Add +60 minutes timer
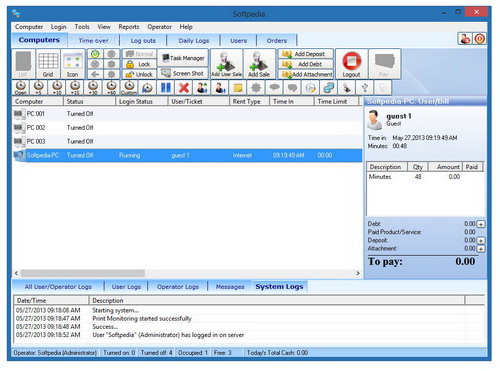This screenshot has width=500, height=371. (x=111, y=88)
